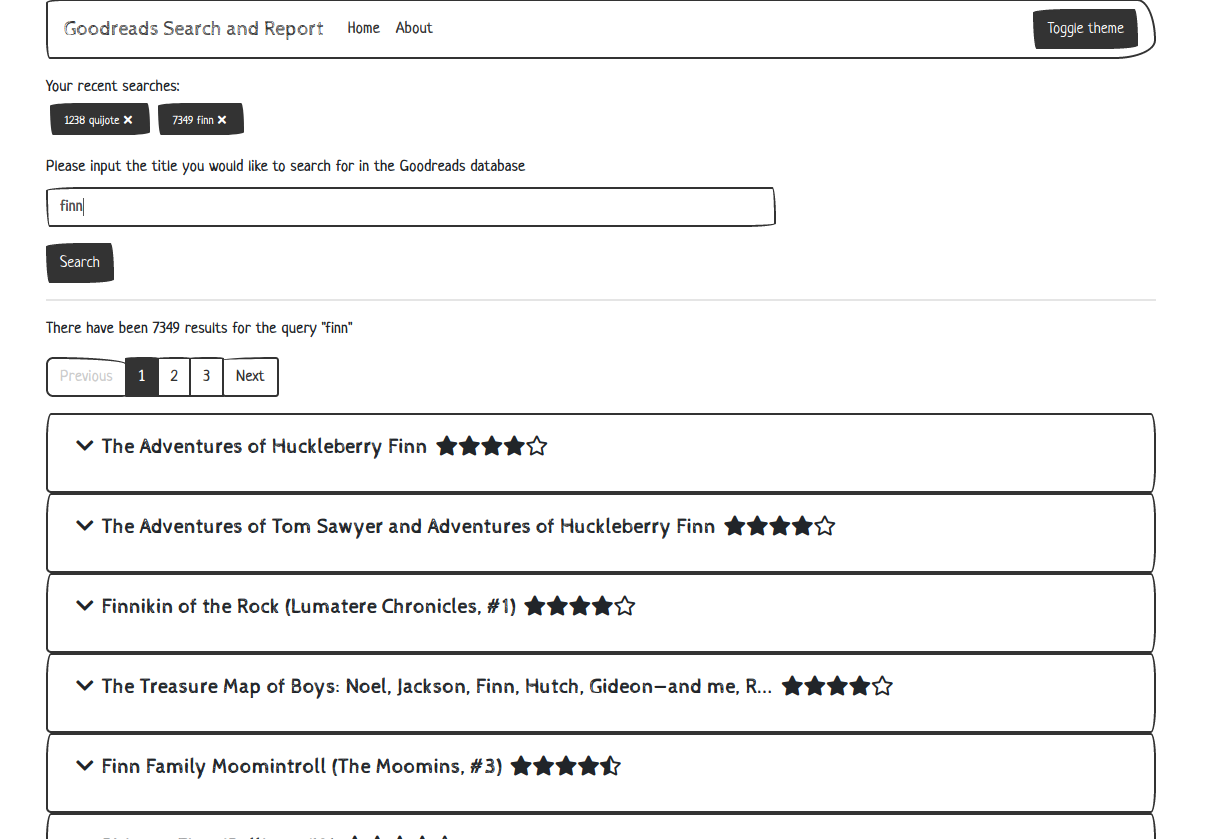Open the About nav link
The image size is (1215, 839).
click(x=414, y=28)
